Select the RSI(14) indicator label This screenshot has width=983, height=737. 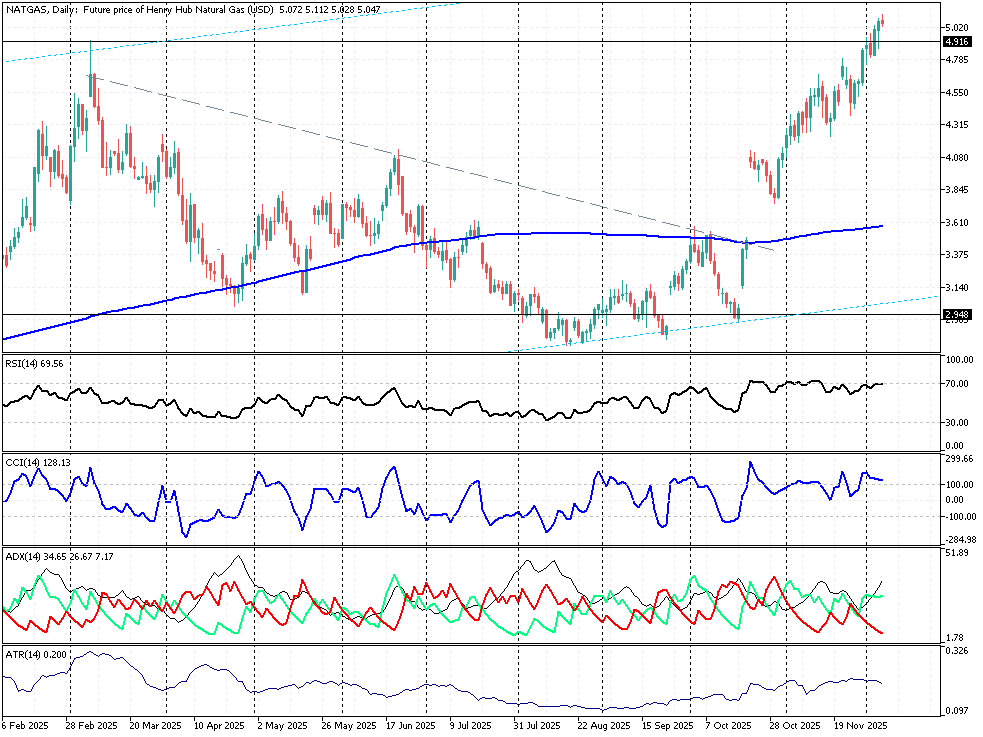pos(35,365)
